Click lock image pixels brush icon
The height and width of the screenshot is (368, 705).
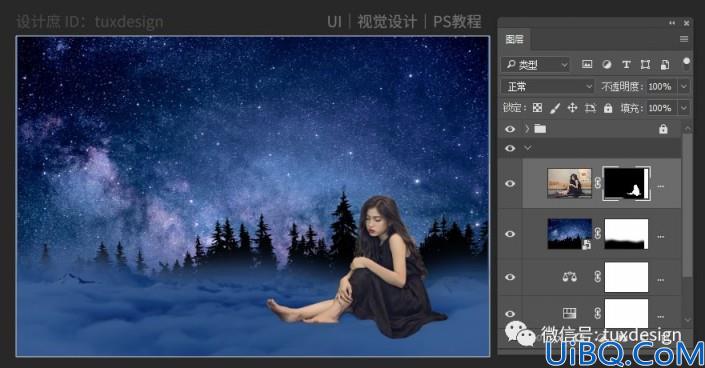click(x=555, y=108)
